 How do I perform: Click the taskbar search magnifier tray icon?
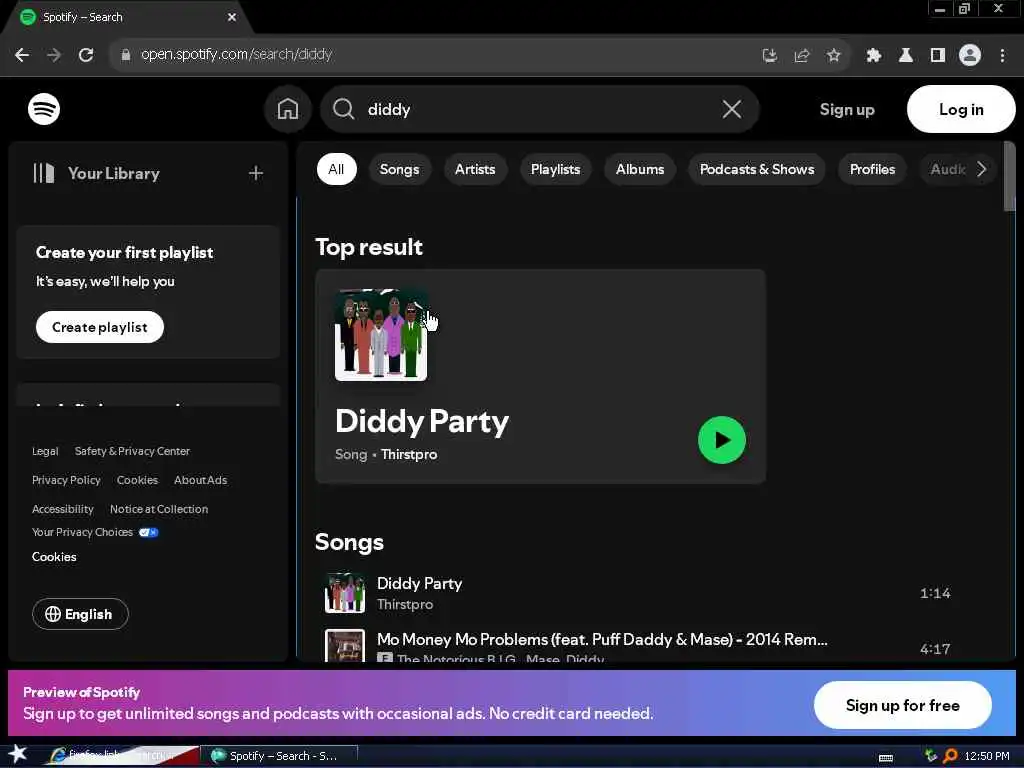click(x=950, y=756)
